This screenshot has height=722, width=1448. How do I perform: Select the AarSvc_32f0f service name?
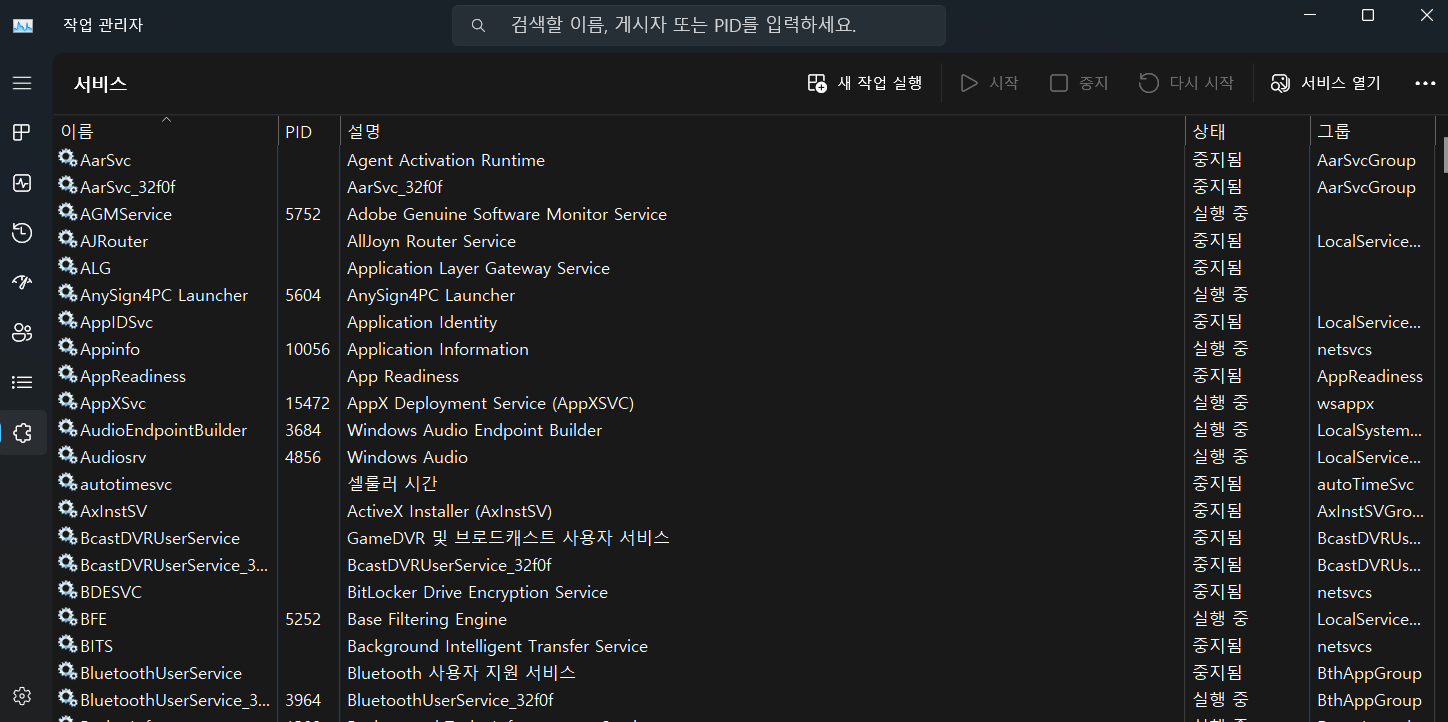pyautogui.click(x=128, y=187)
